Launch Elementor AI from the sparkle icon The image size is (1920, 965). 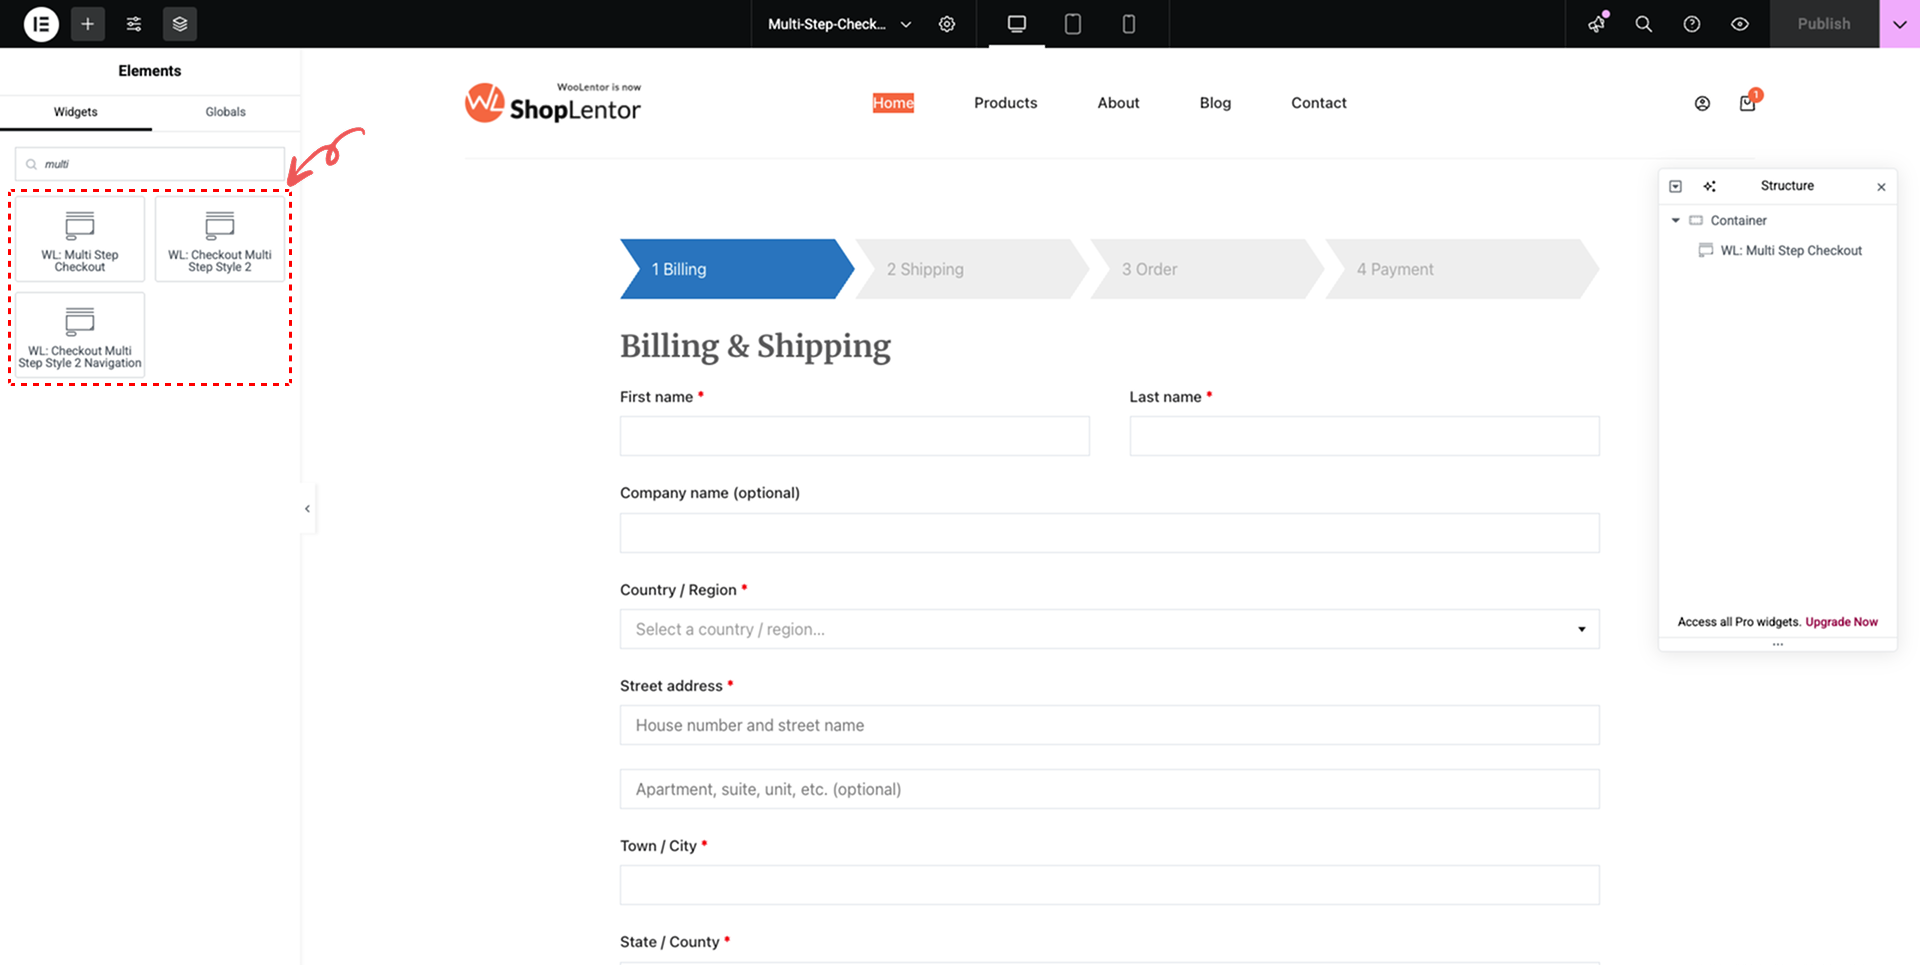coord(1596,24)
